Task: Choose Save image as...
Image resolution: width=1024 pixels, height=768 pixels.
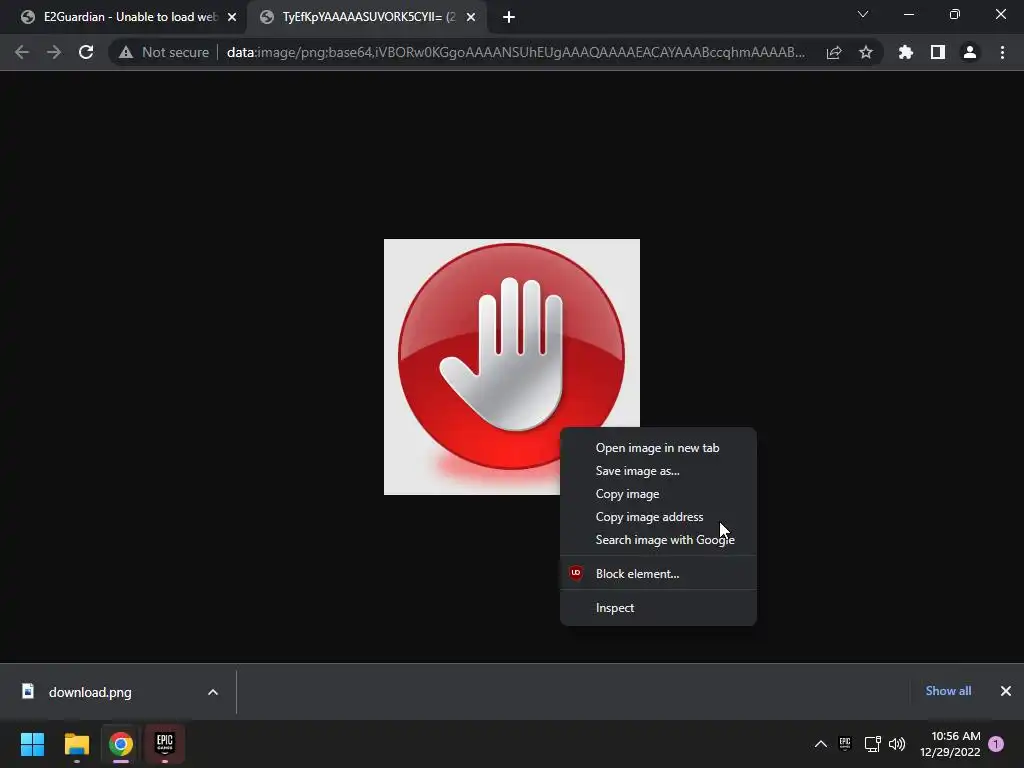Action: coord(658,471)
